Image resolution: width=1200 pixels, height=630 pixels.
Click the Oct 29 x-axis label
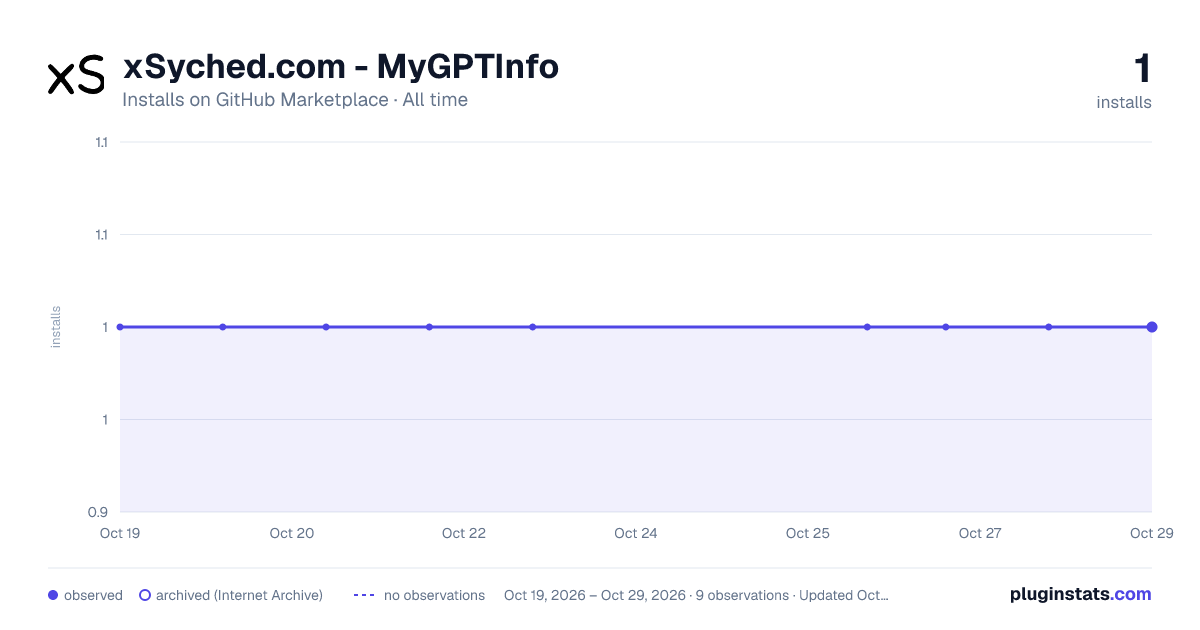[x=1150, y=533]
